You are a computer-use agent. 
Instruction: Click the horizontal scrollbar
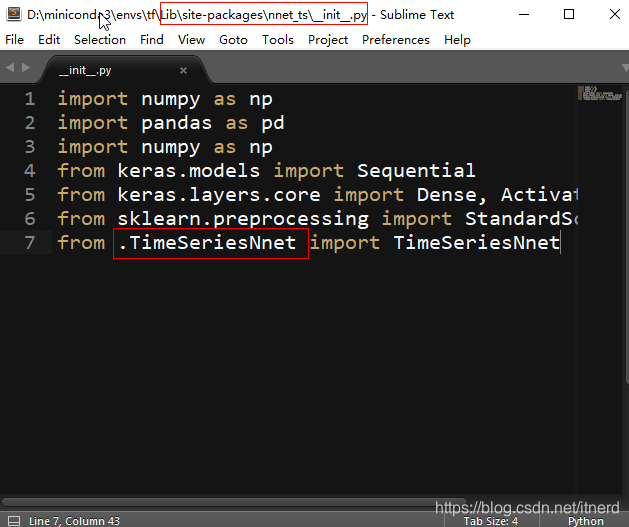233,502
